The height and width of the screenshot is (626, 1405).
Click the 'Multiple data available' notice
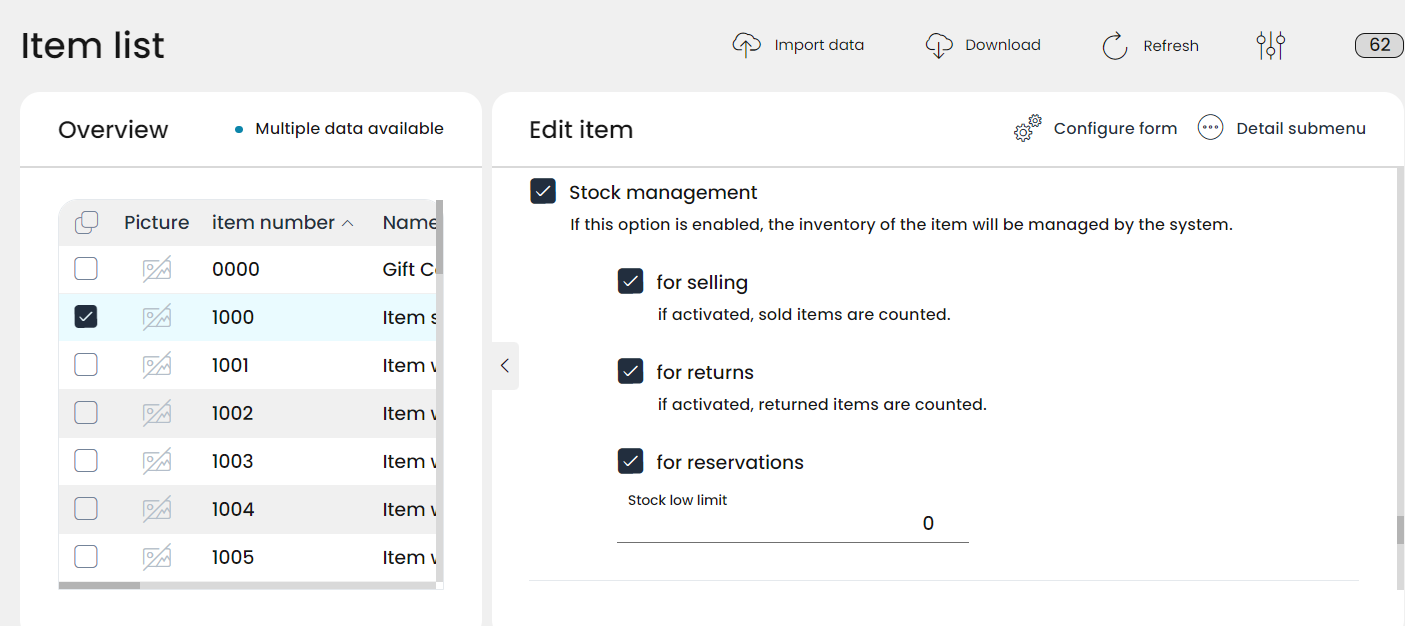click(x=349, y=128)
